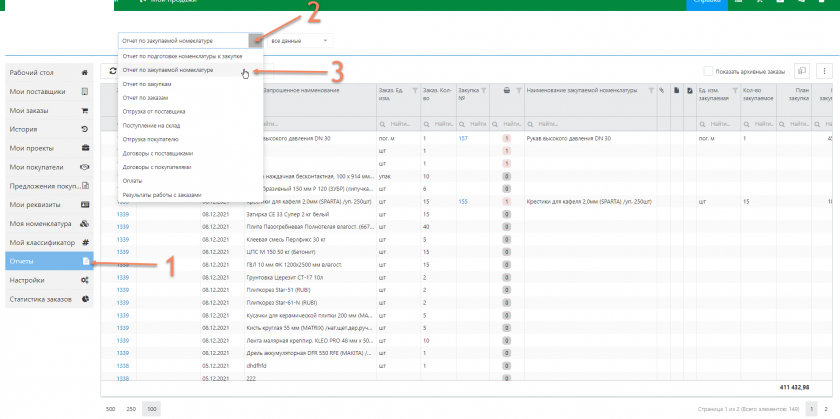
Task: Go to page 2 of the table
Action: (824, 410)
